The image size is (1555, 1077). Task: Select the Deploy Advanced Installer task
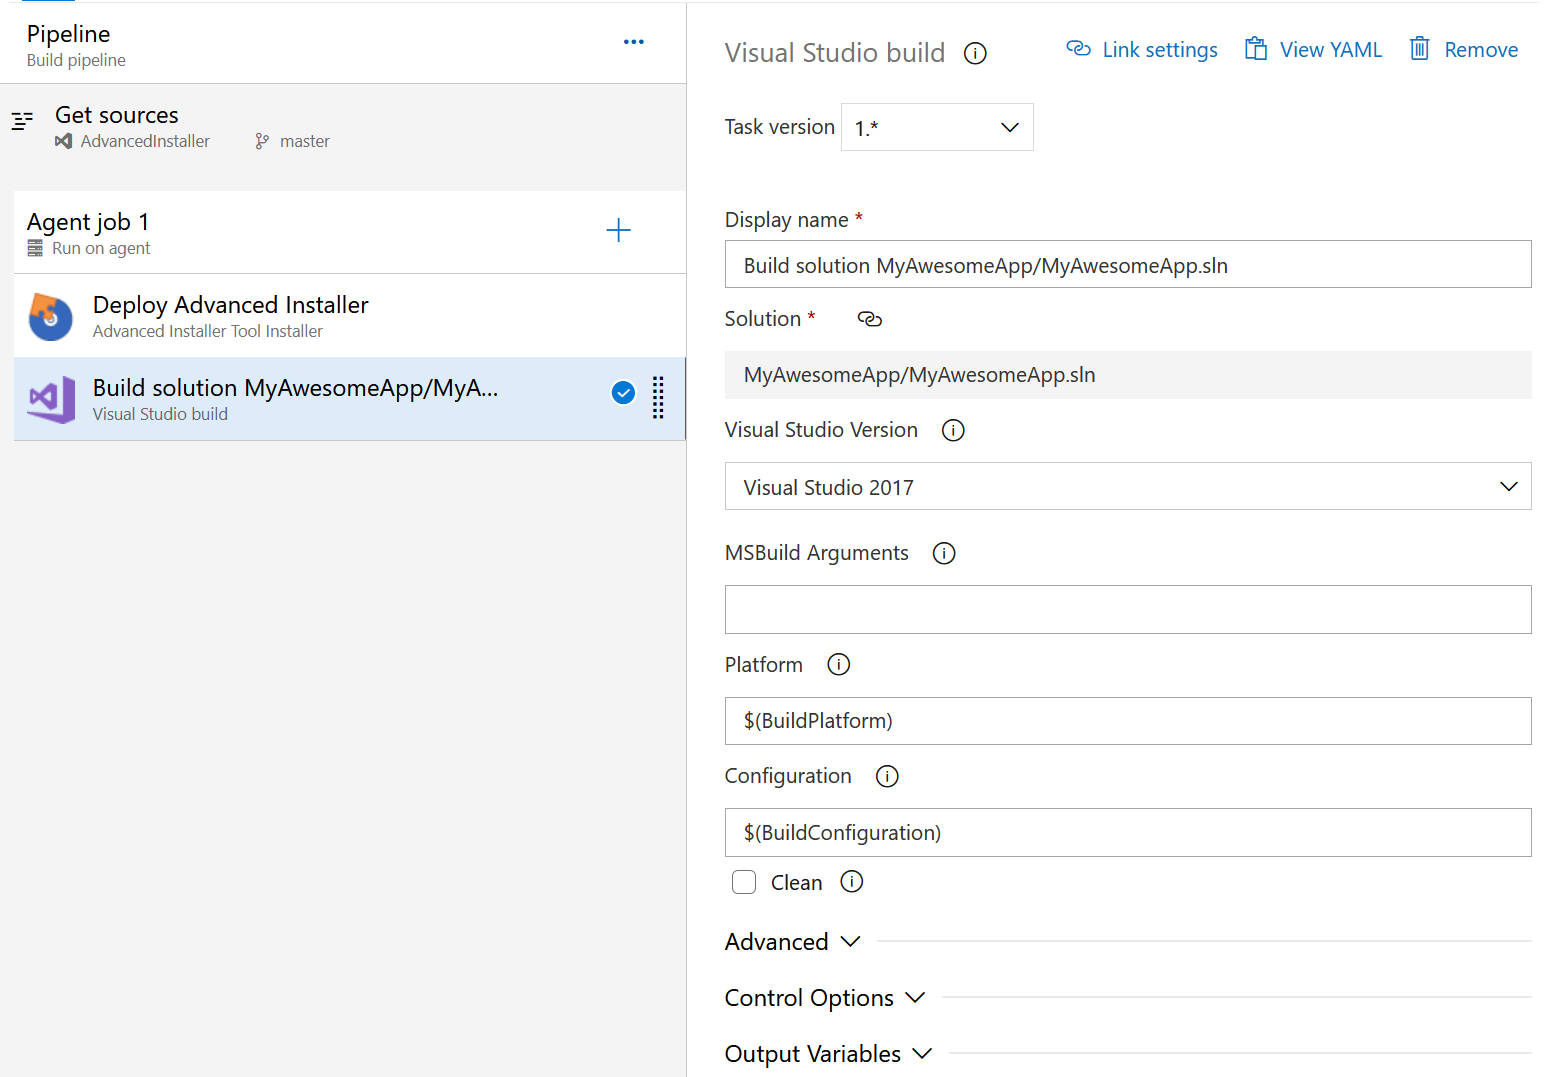tap(350, 316)
